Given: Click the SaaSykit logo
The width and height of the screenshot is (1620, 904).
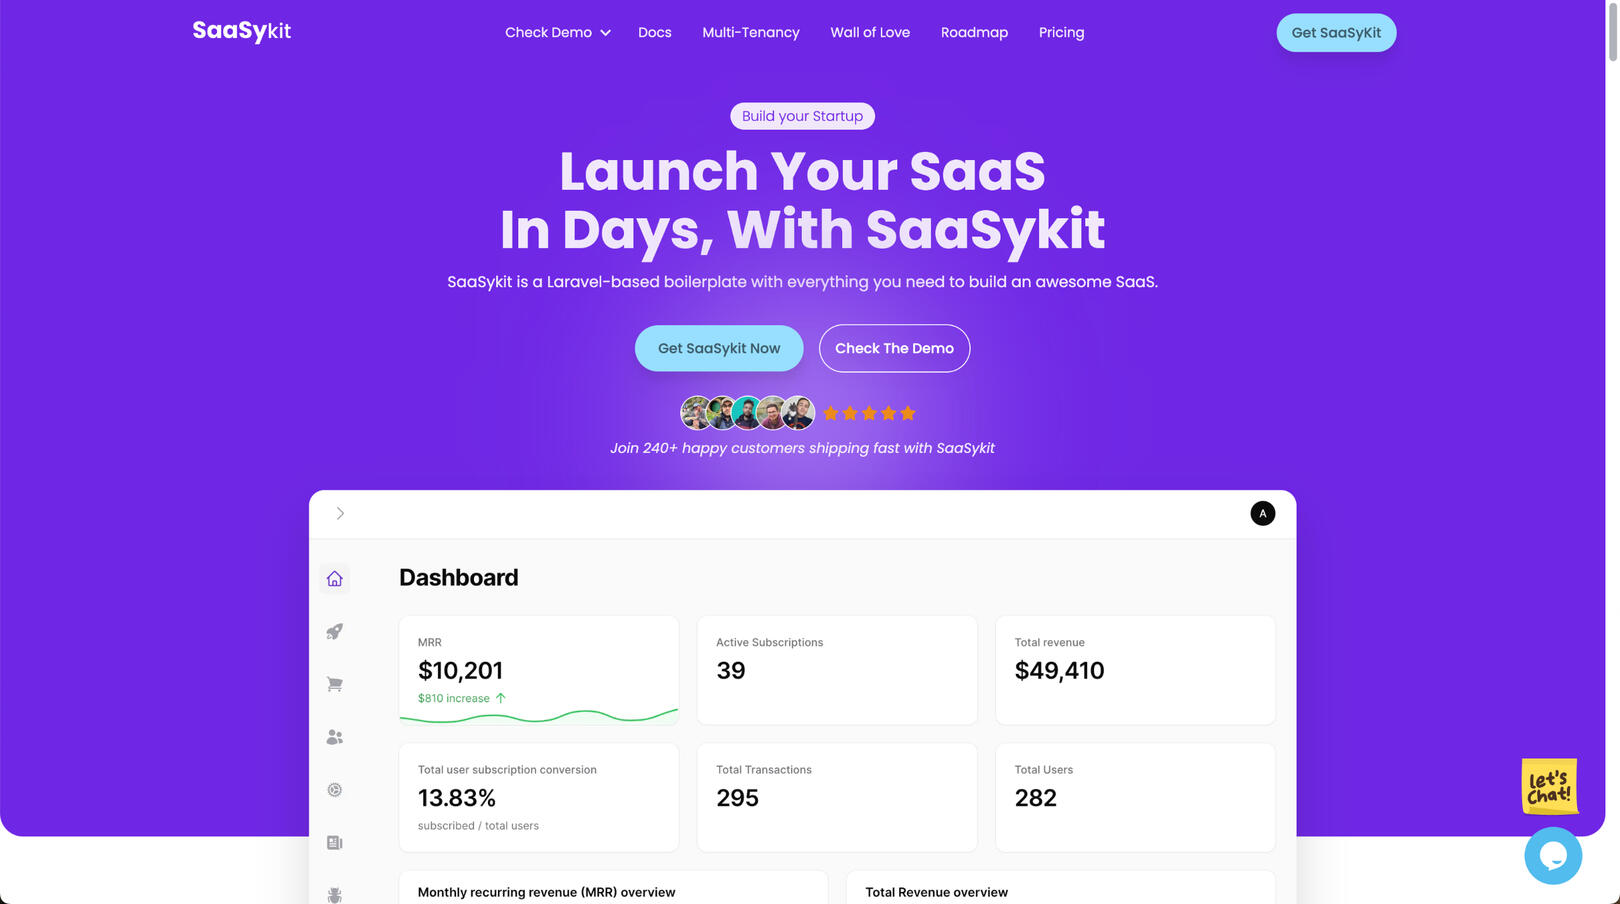Looking at the screenshot, I should [241, 31].
